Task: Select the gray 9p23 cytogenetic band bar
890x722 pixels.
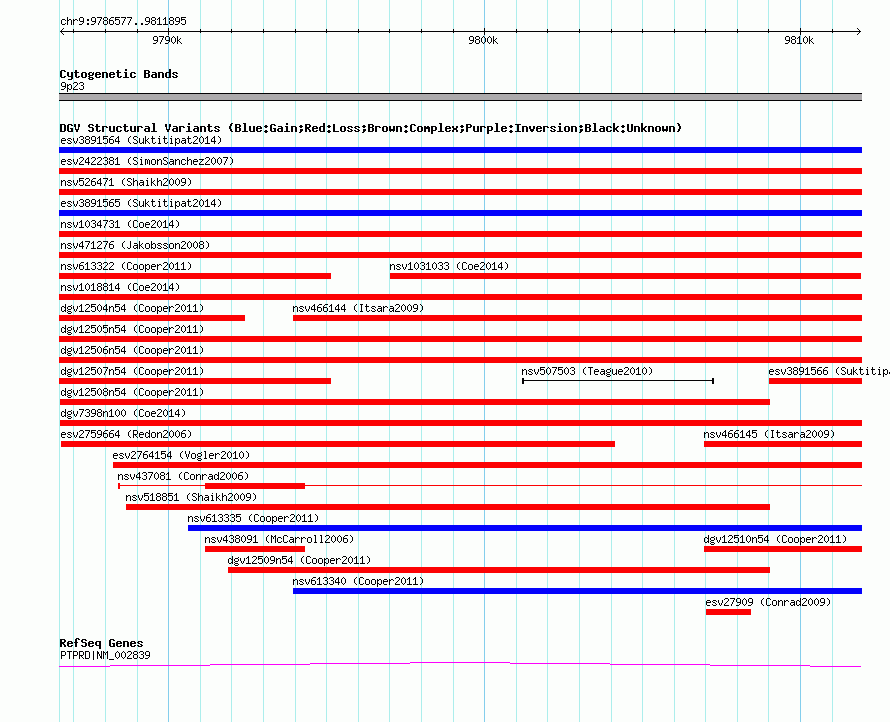Action: [460, 97]
